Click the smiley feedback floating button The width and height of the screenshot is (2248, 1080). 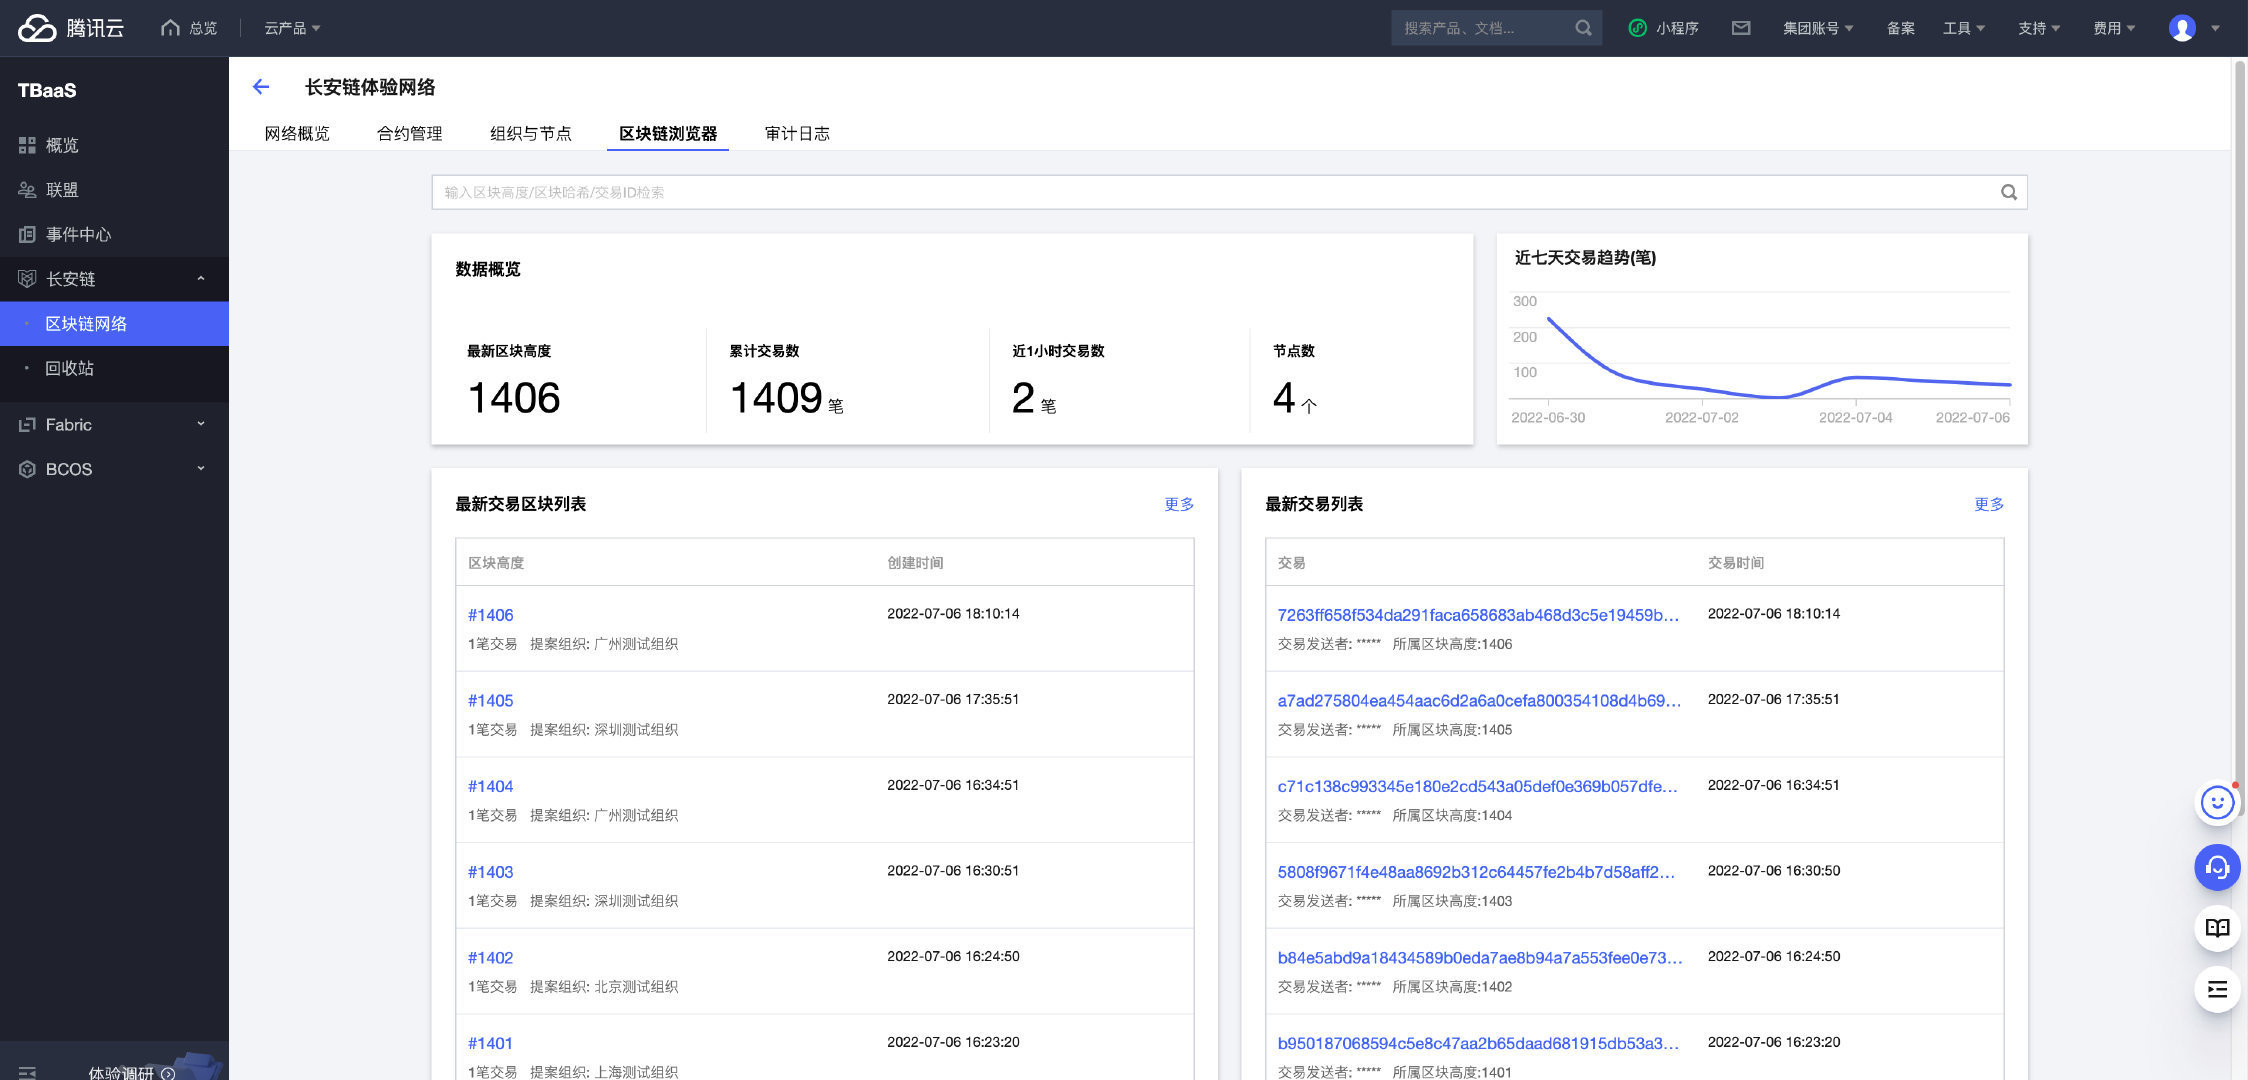[x=2217, y=802]
